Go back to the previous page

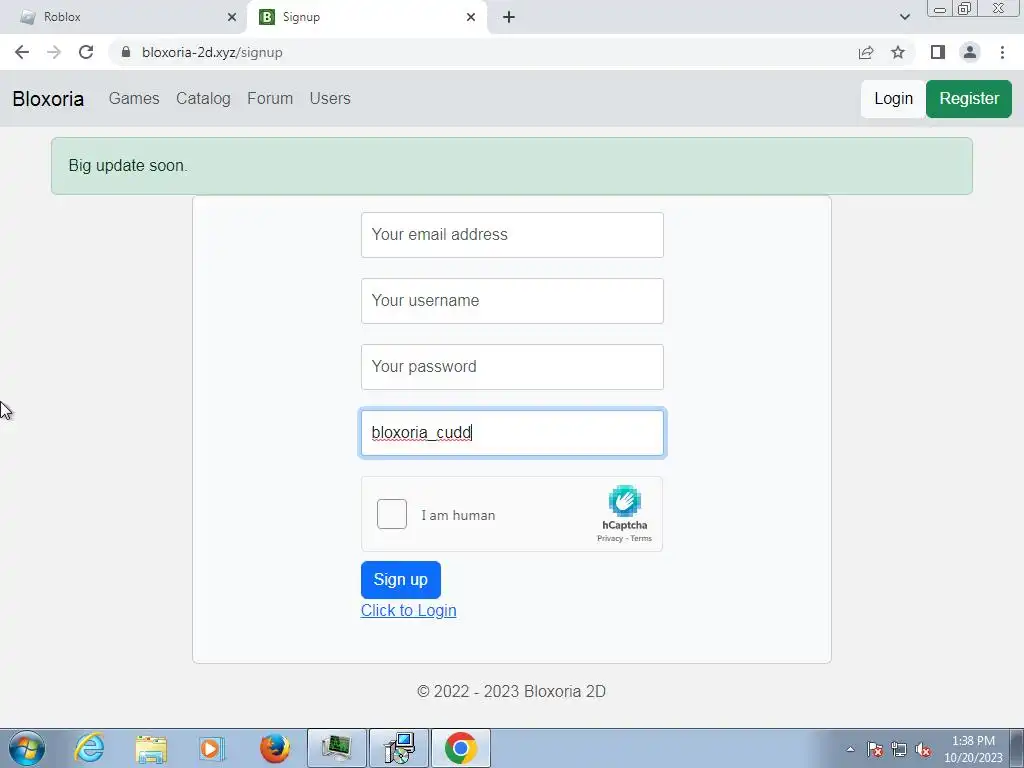pyautogui.click(x=22, y=52)
